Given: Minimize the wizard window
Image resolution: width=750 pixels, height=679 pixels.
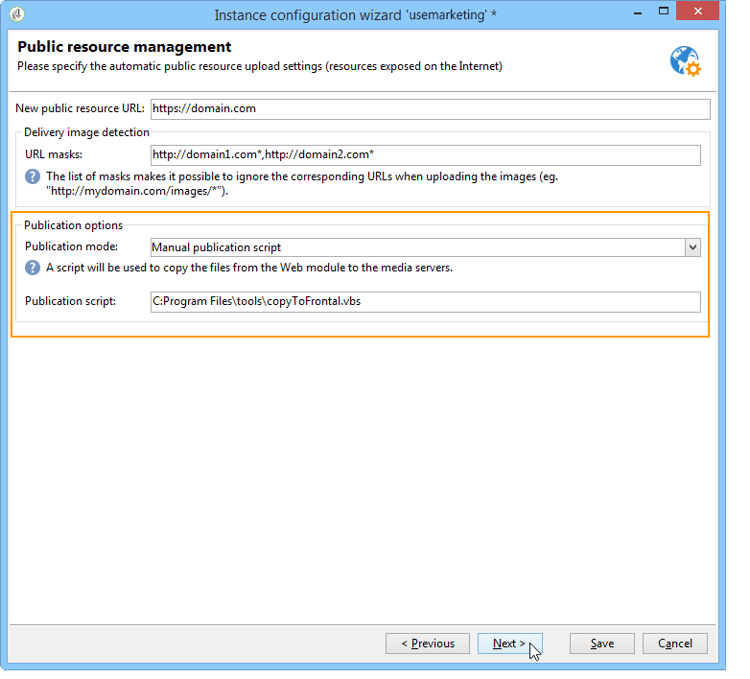Looking at the screenshot, I should 638,12.
